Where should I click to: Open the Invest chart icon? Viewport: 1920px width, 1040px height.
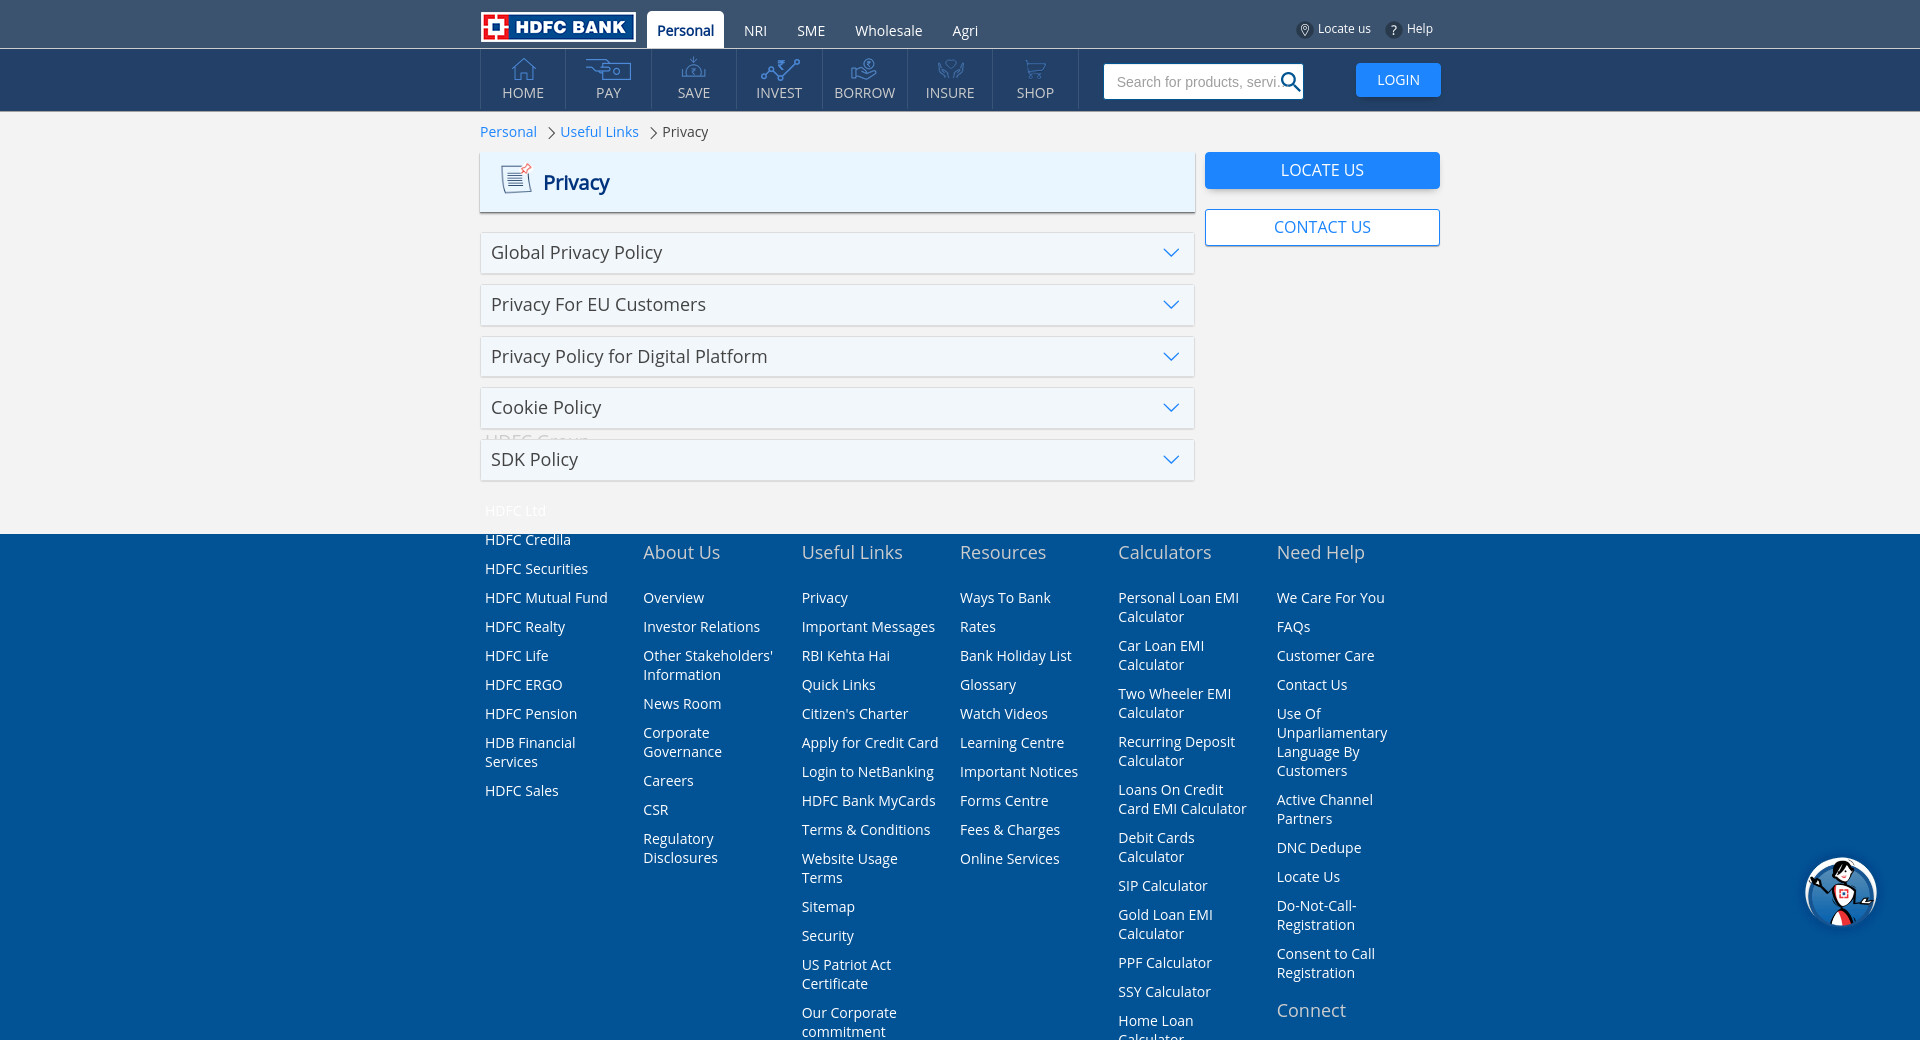click(x=779, y=69)
